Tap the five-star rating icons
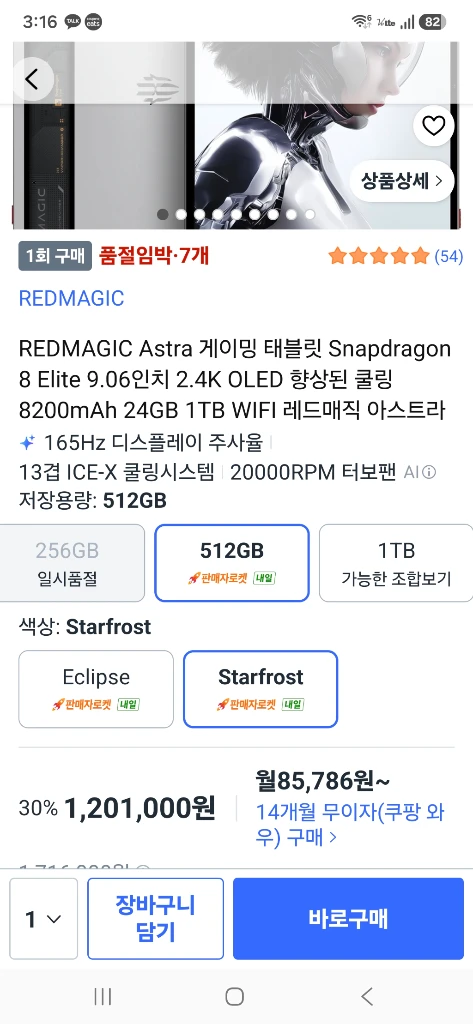 [x=378, y=255]
